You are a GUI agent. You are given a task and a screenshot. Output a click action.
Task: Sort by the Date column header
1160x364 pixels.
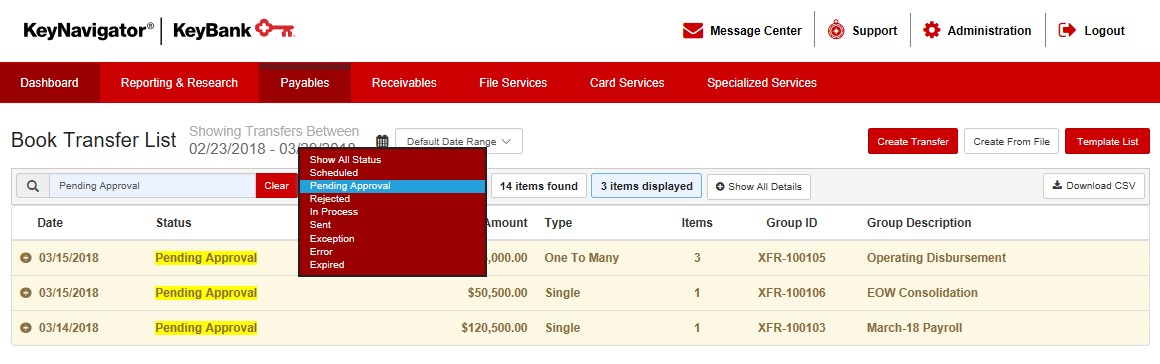coord(50,223)
